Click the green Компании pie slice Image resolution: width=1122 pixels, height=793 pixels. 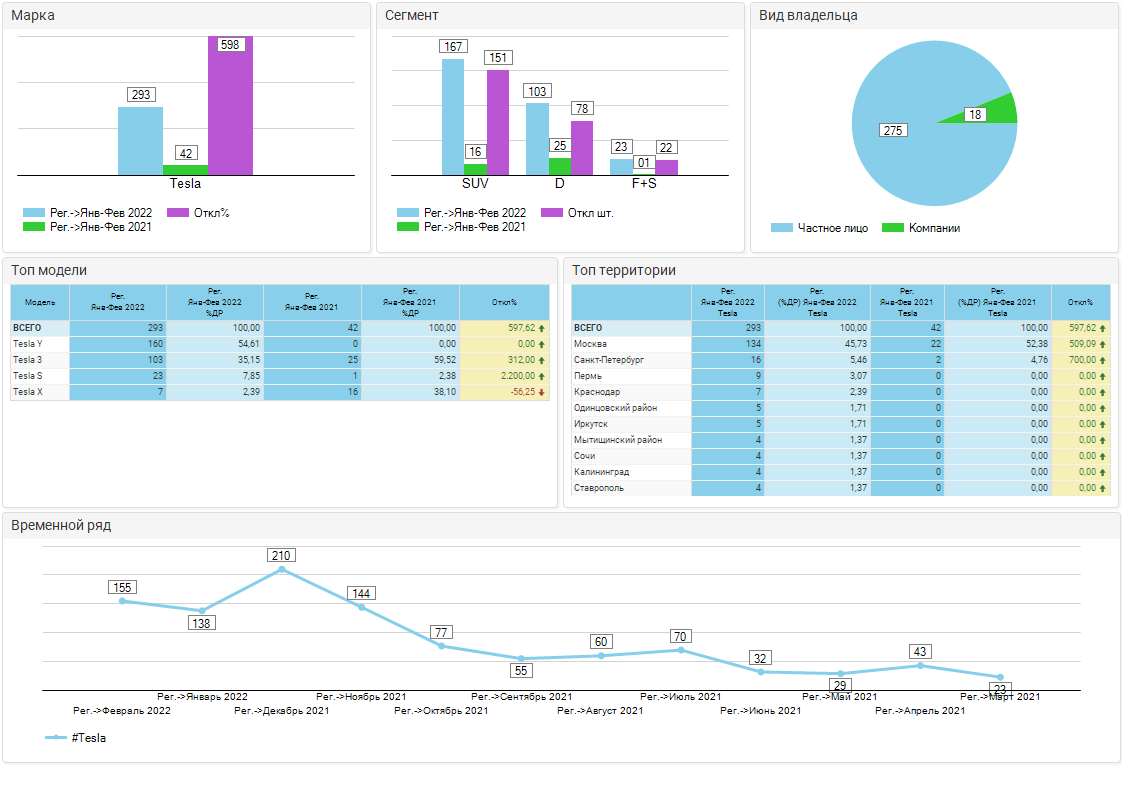point(1000,109)
